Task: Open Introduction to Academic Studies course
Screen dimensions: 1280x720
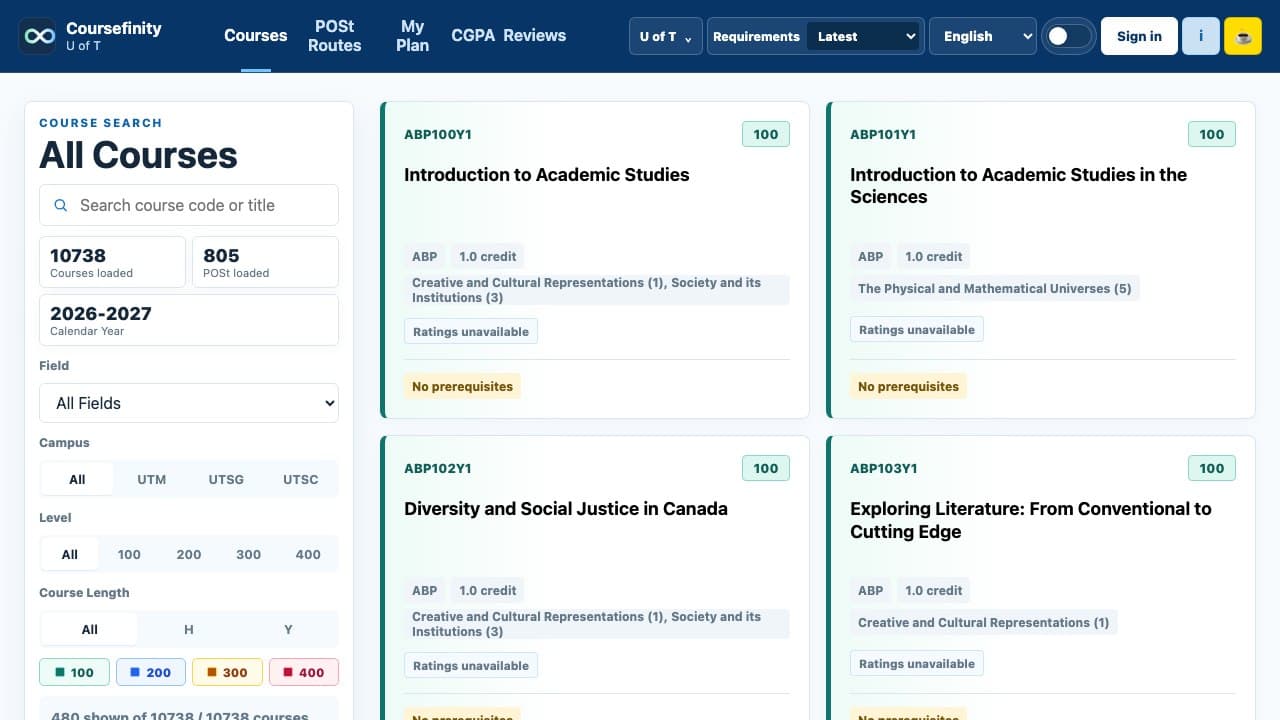Action: (547, 175)
